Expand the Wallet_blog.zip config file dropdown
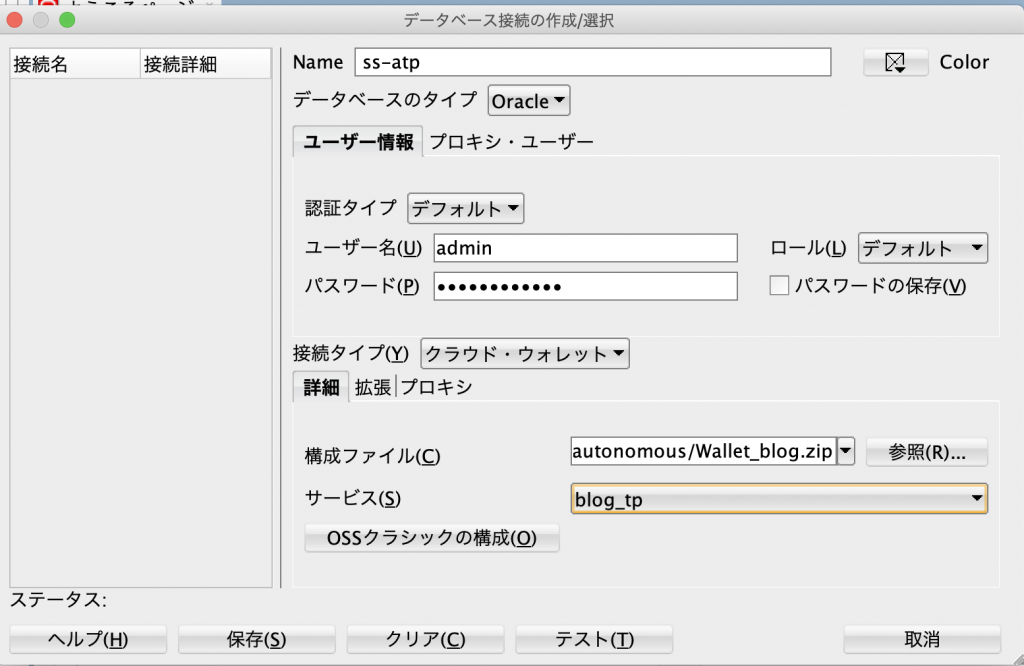Viewport: 1024px width, 666px height. (x=845, y=451)
